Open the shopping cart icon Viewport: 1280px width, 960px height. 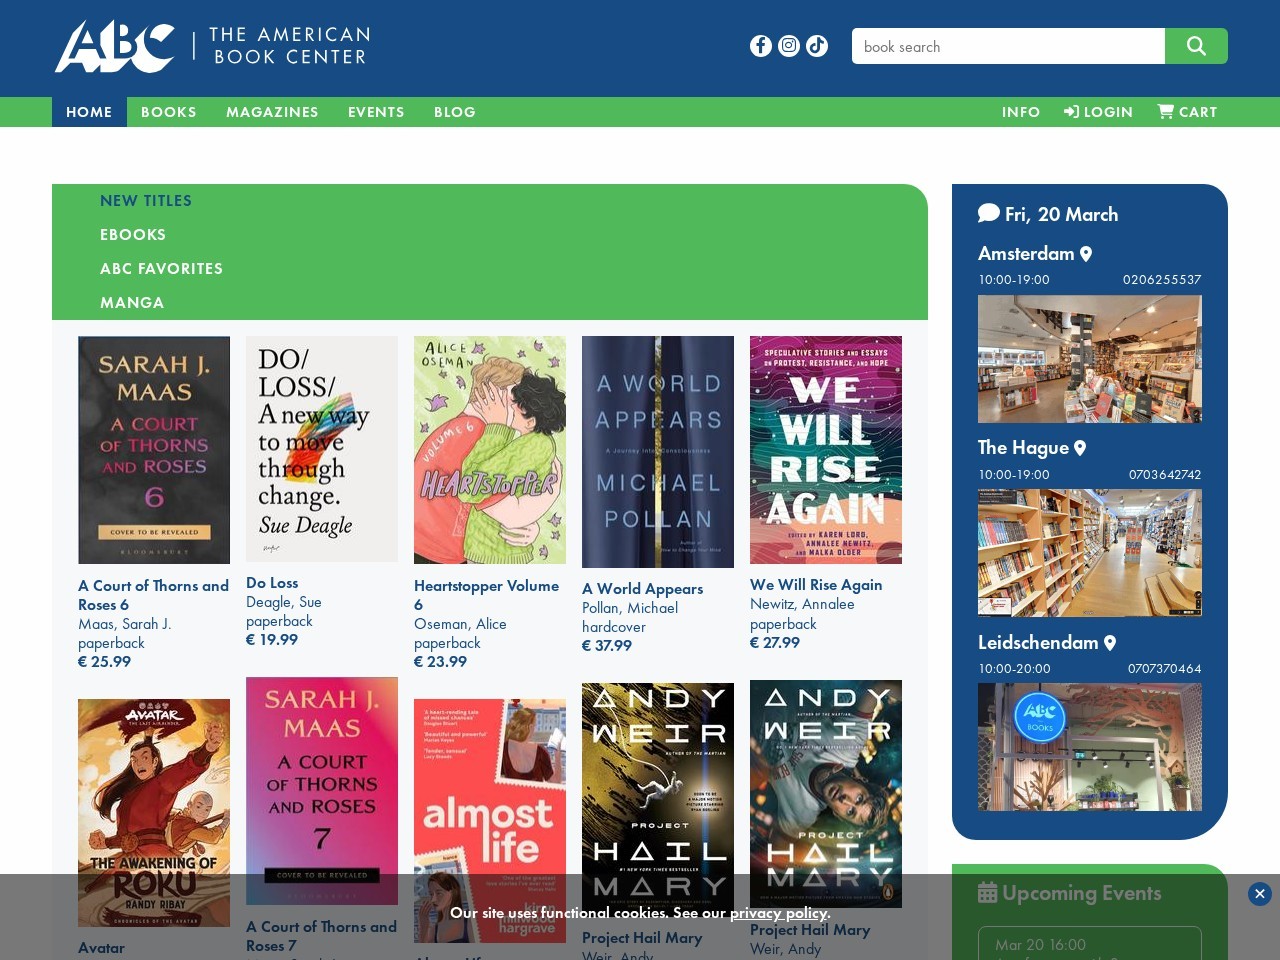(x=1165, y=111)
